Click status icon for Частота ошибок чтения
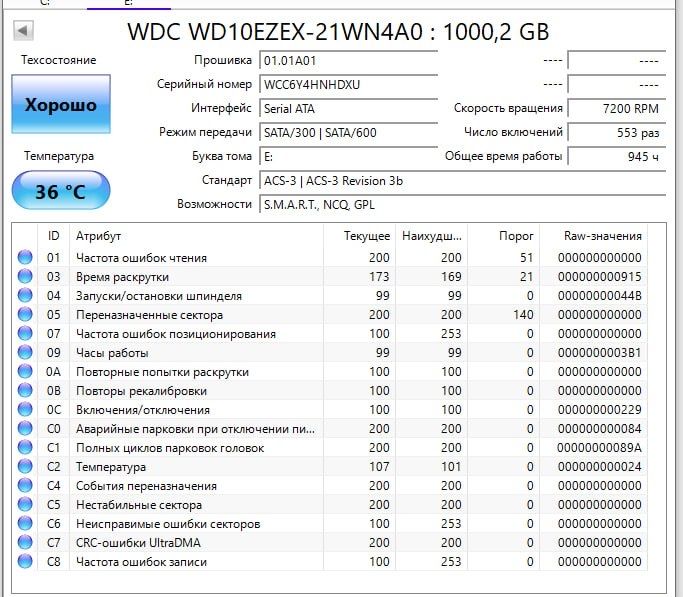The height and width of the screenshot is (597, 683). pyautogui.click(x=25, y=257)
